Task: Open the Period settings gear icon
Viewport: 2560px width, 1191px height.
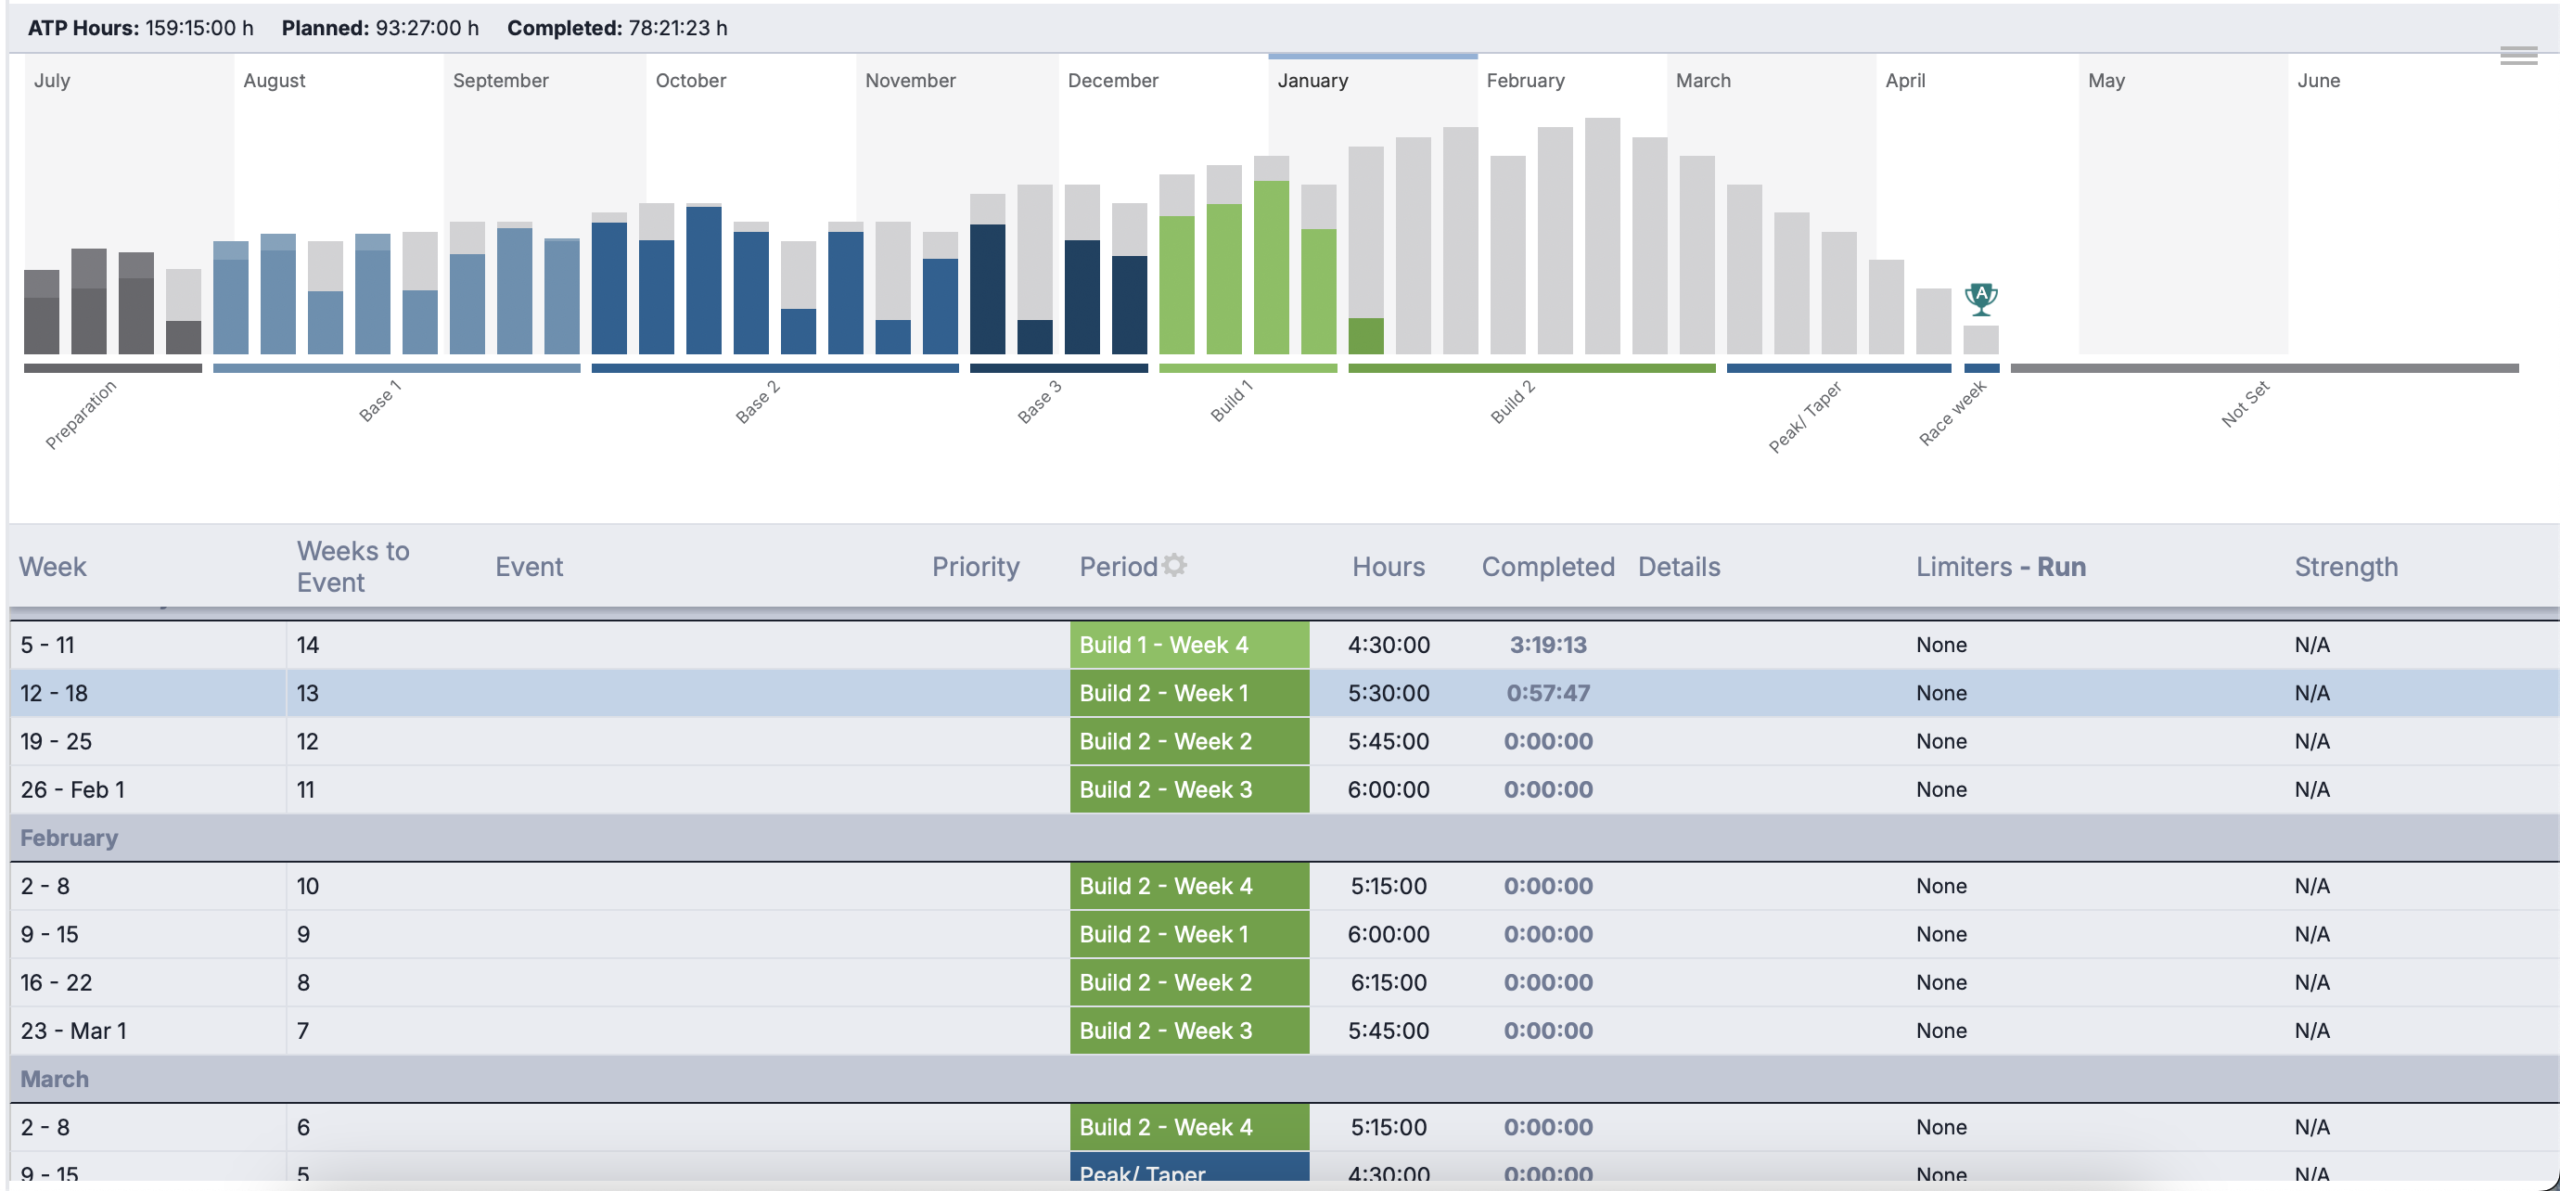Action: (x=1175, y=566)
